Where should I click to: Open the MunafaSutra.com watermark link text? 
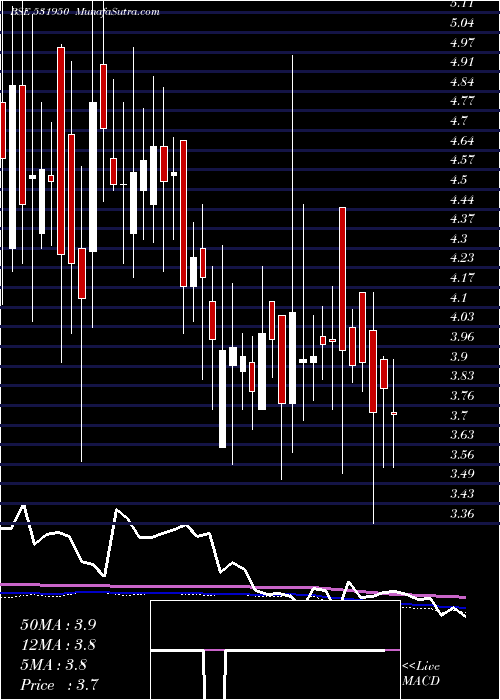117,12
